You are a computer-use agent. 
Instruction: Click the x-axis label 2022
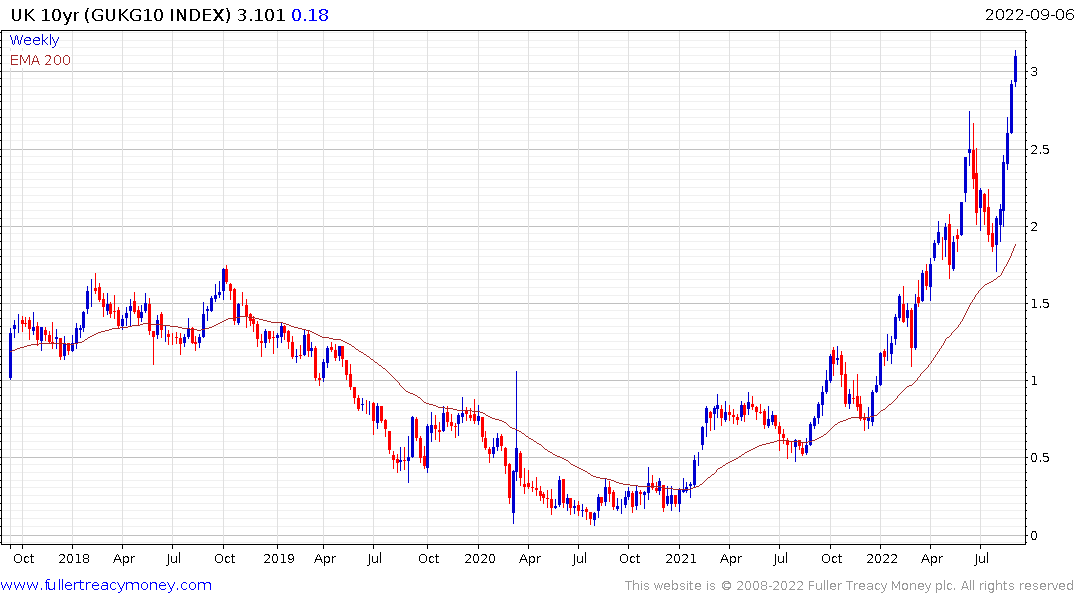coord(882,559)
